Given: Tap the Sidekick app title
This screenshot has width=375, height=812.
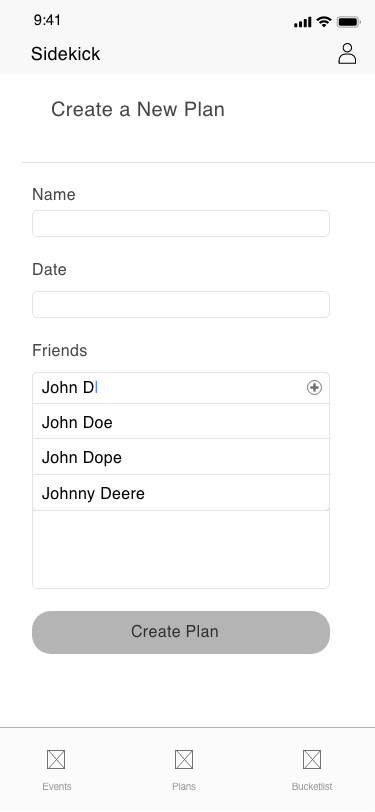Looking at the screenshot, I should tap(65, 54).
